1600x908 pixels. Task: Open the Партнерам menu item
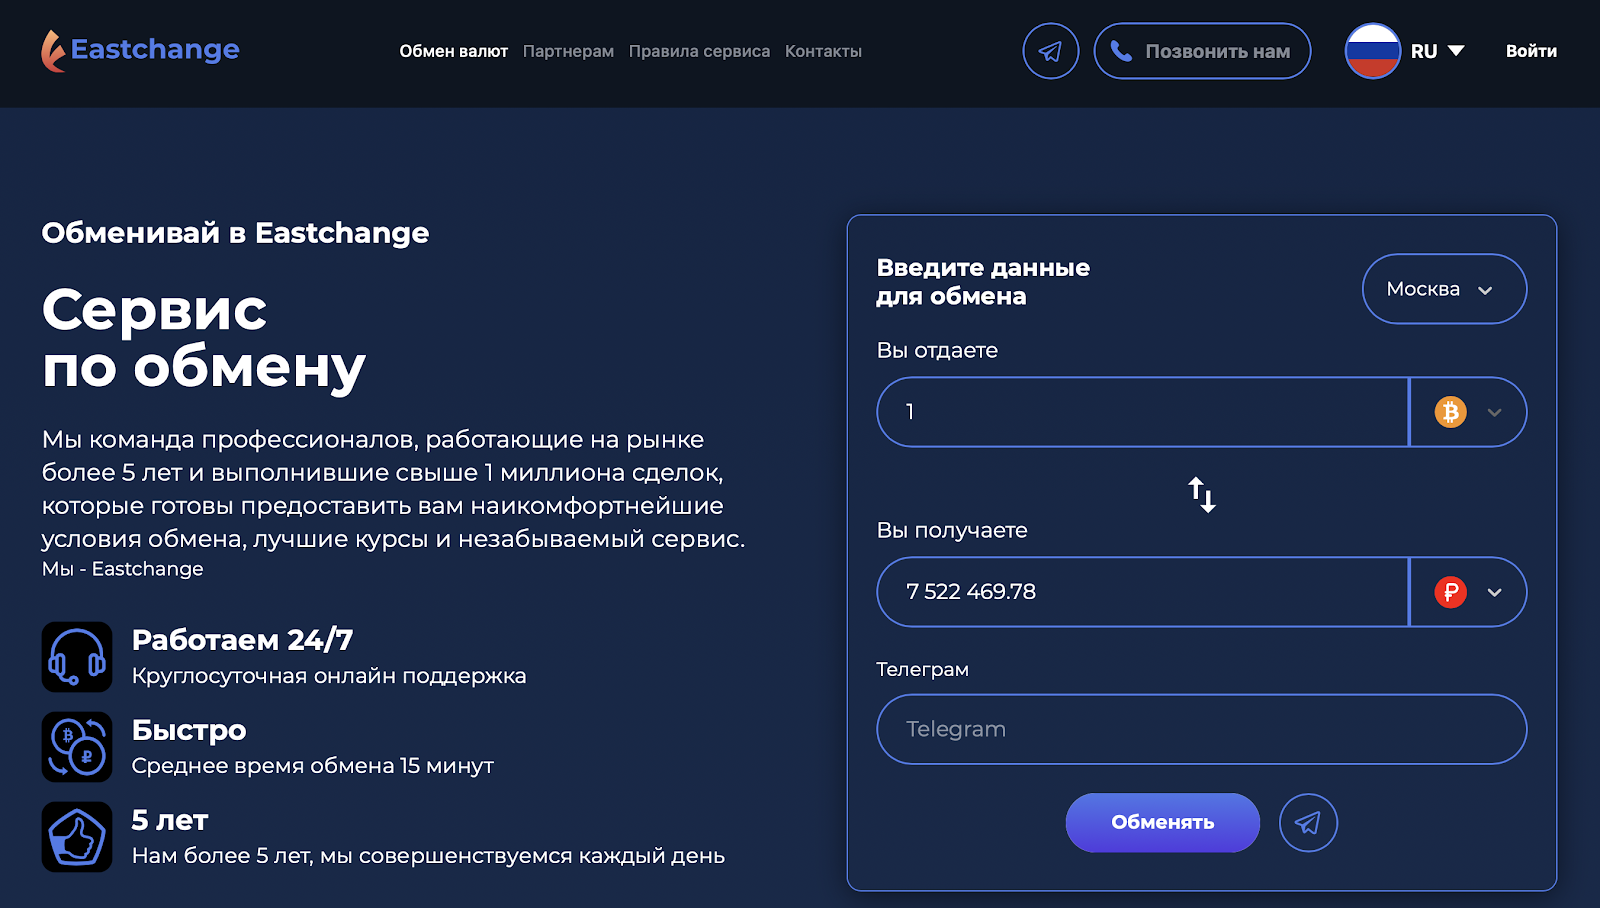(x=568, y=51)
